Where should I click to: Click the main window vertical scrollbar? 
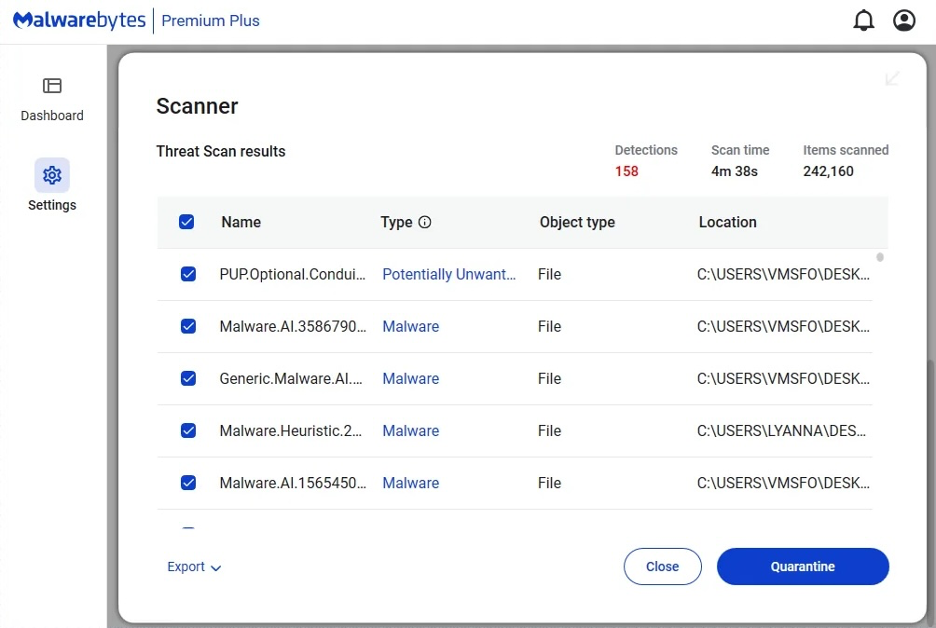pos(931,492)
